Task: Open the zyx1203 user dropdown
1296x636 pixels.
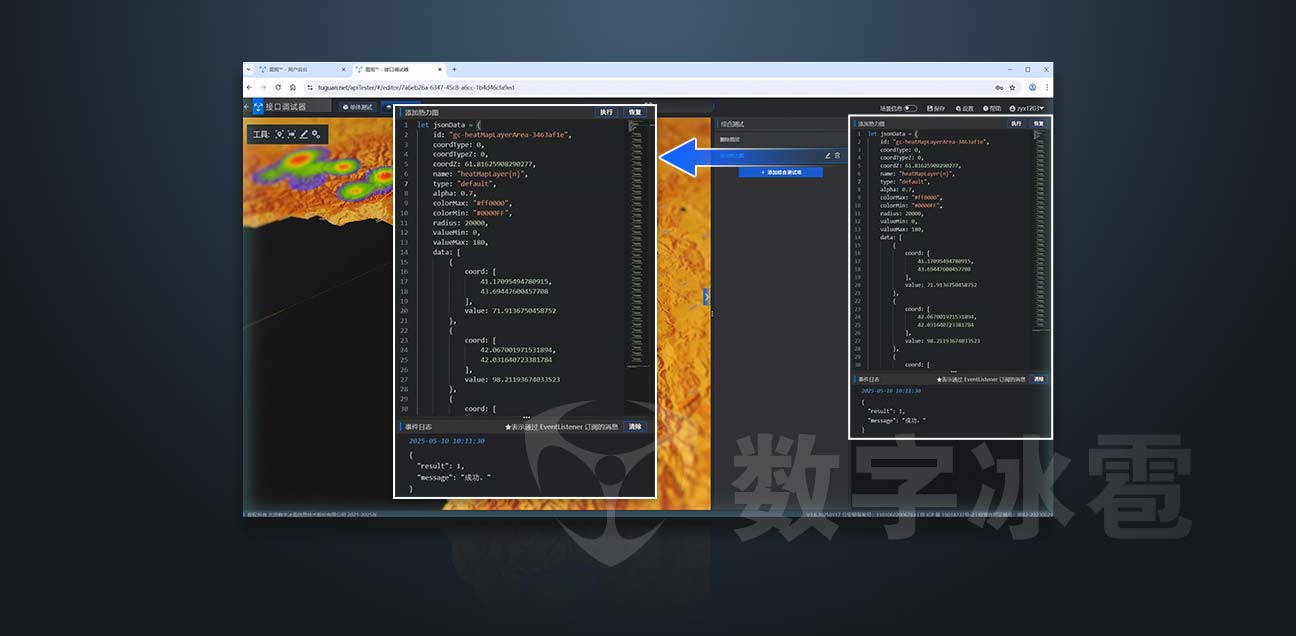Action: 1027,108
